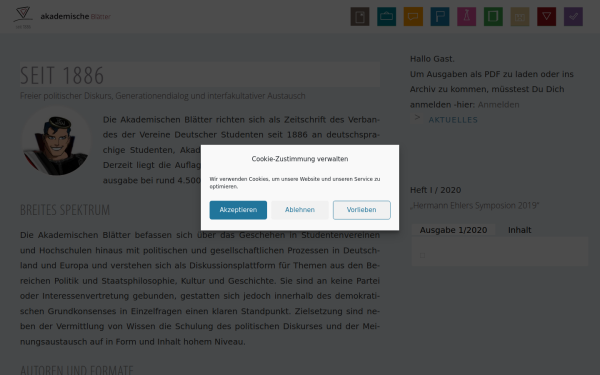The height and width of the screenshot is (375, 600).
Task: Click the cartoon student avatar image
Action: tap(56, 141)
